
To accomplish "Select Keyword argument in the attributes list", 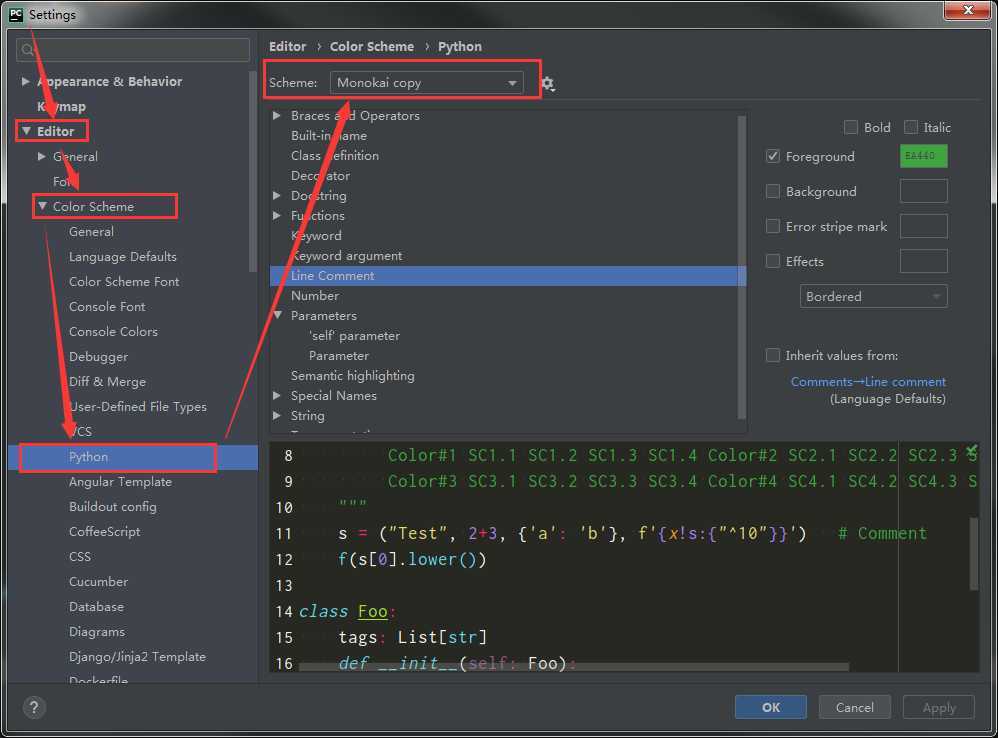I will pyautogui.click(x=346, y=256).
